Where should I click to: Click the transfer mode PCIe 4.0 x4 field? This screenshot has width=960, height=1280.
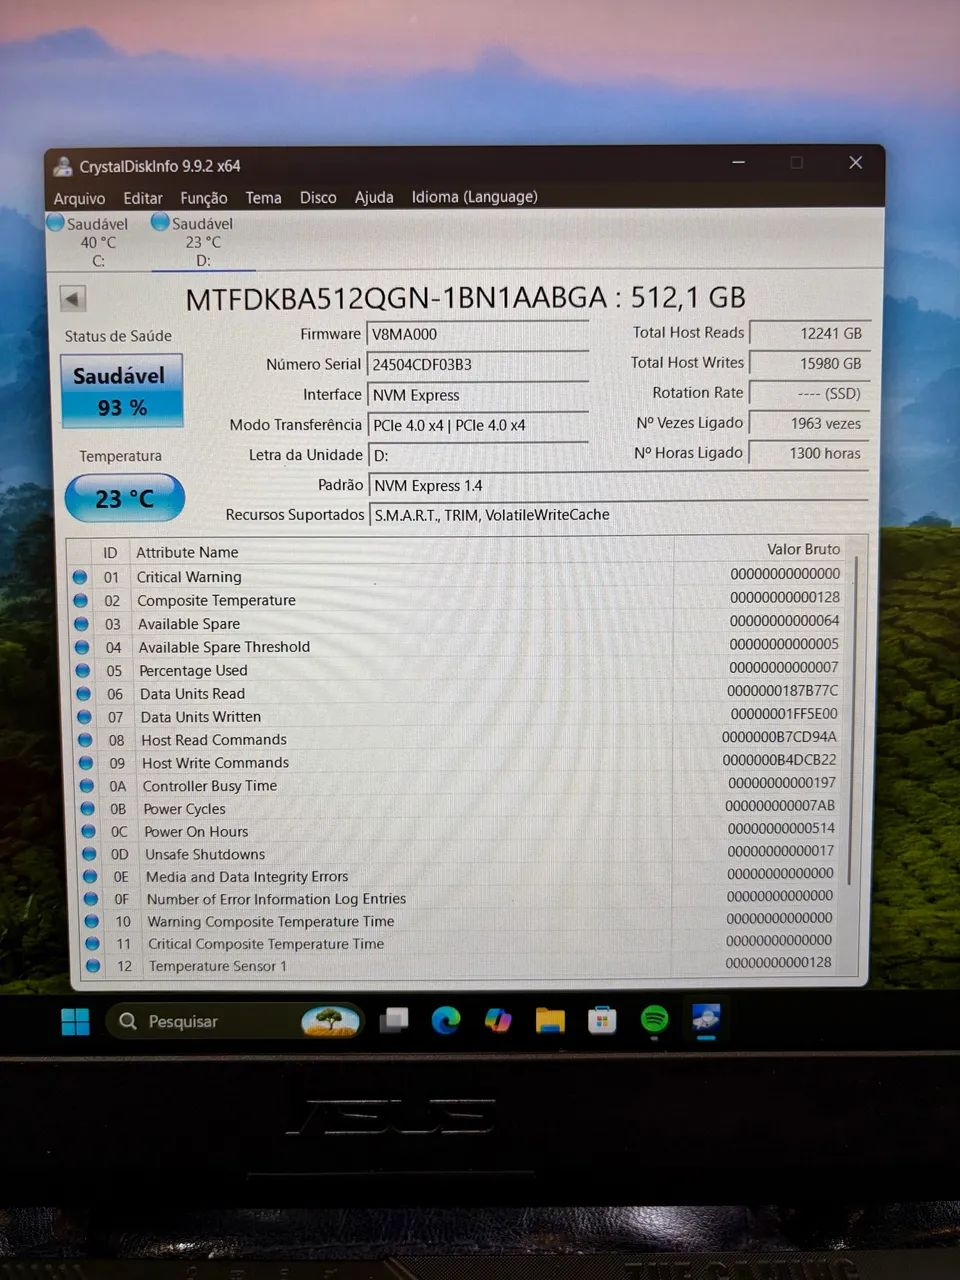pos(478,425)
